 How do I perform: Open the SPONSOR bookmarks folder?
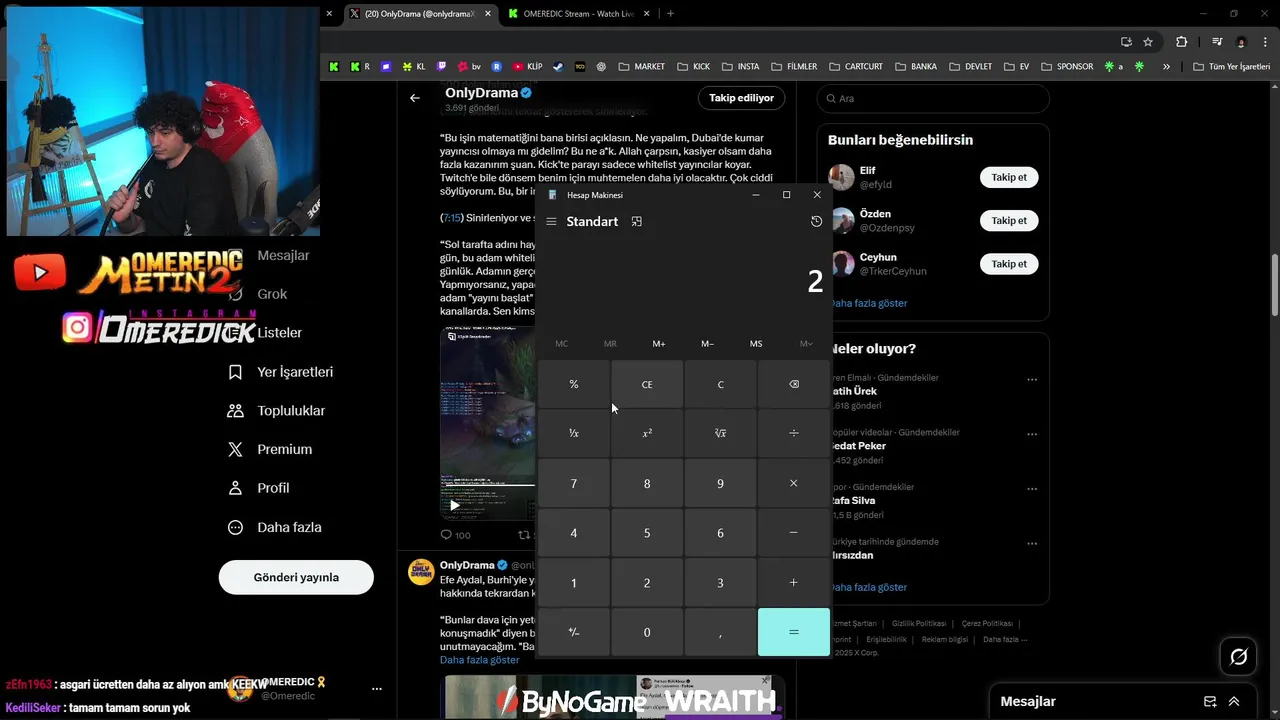[1067, 67]
